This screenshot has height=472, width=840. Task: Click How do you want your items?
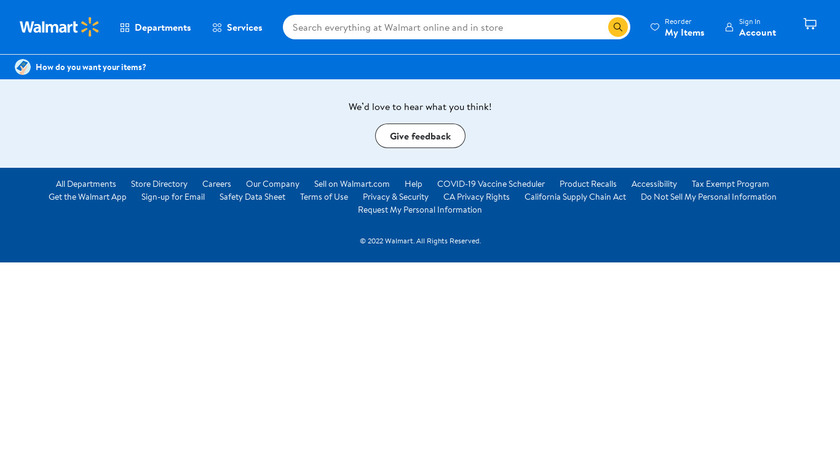point(91,67)
